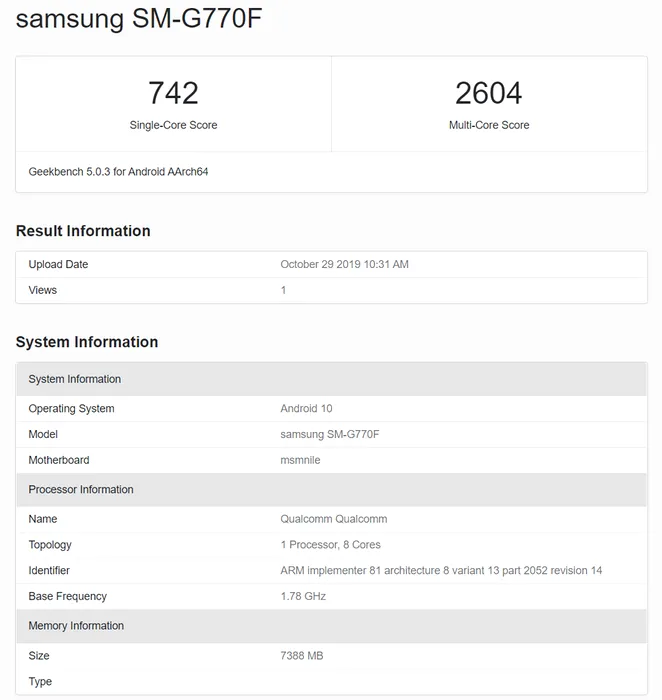
Task: Click the memory 'Size' row label
Action: [39, 656]
